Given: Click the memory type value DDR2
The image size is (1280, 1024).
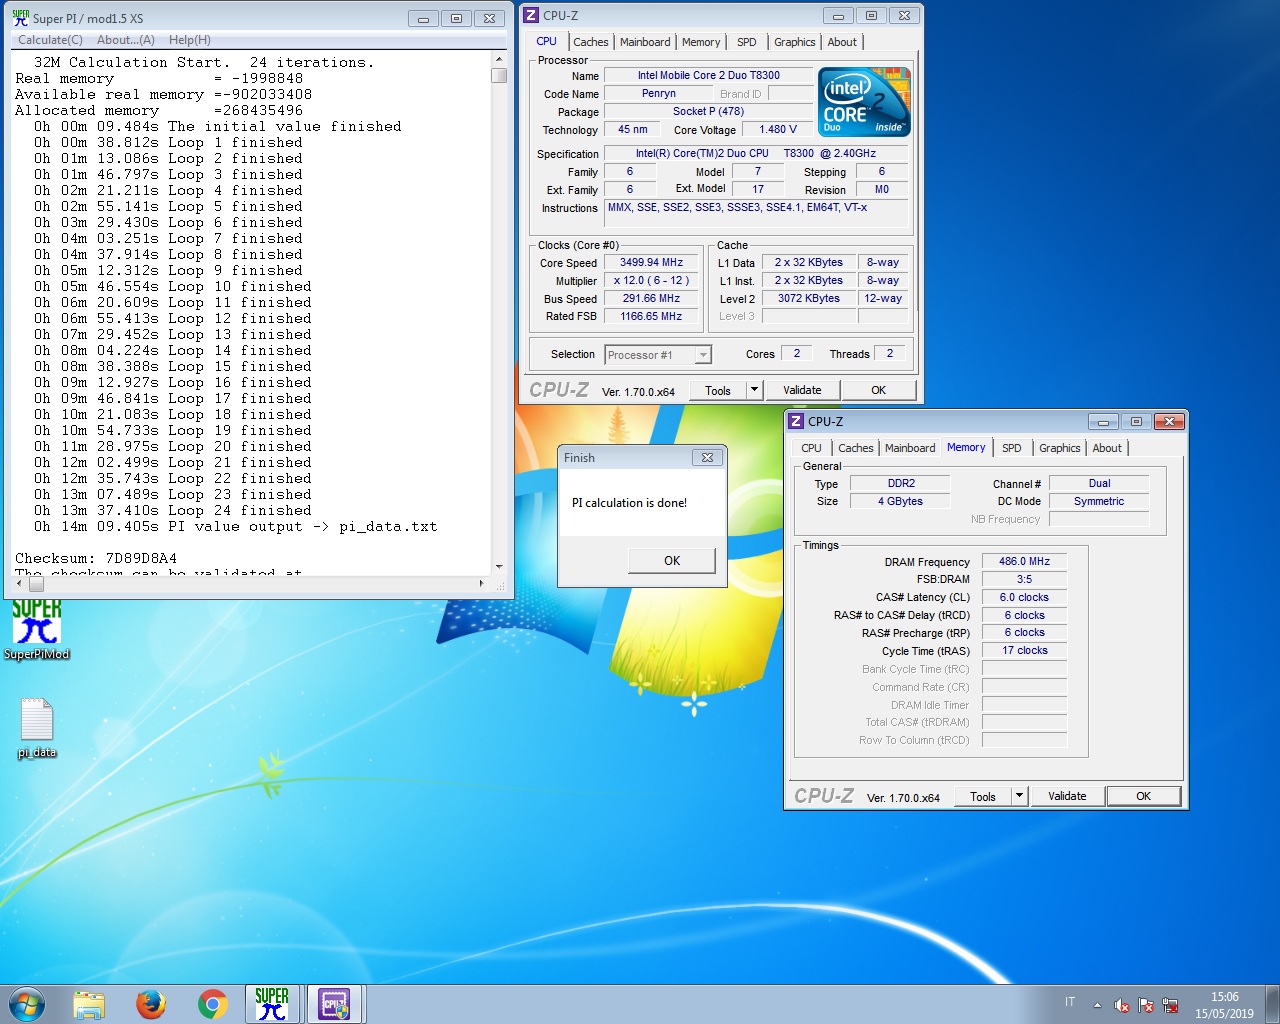Looking at the screenshot, I should coord(901,484).
